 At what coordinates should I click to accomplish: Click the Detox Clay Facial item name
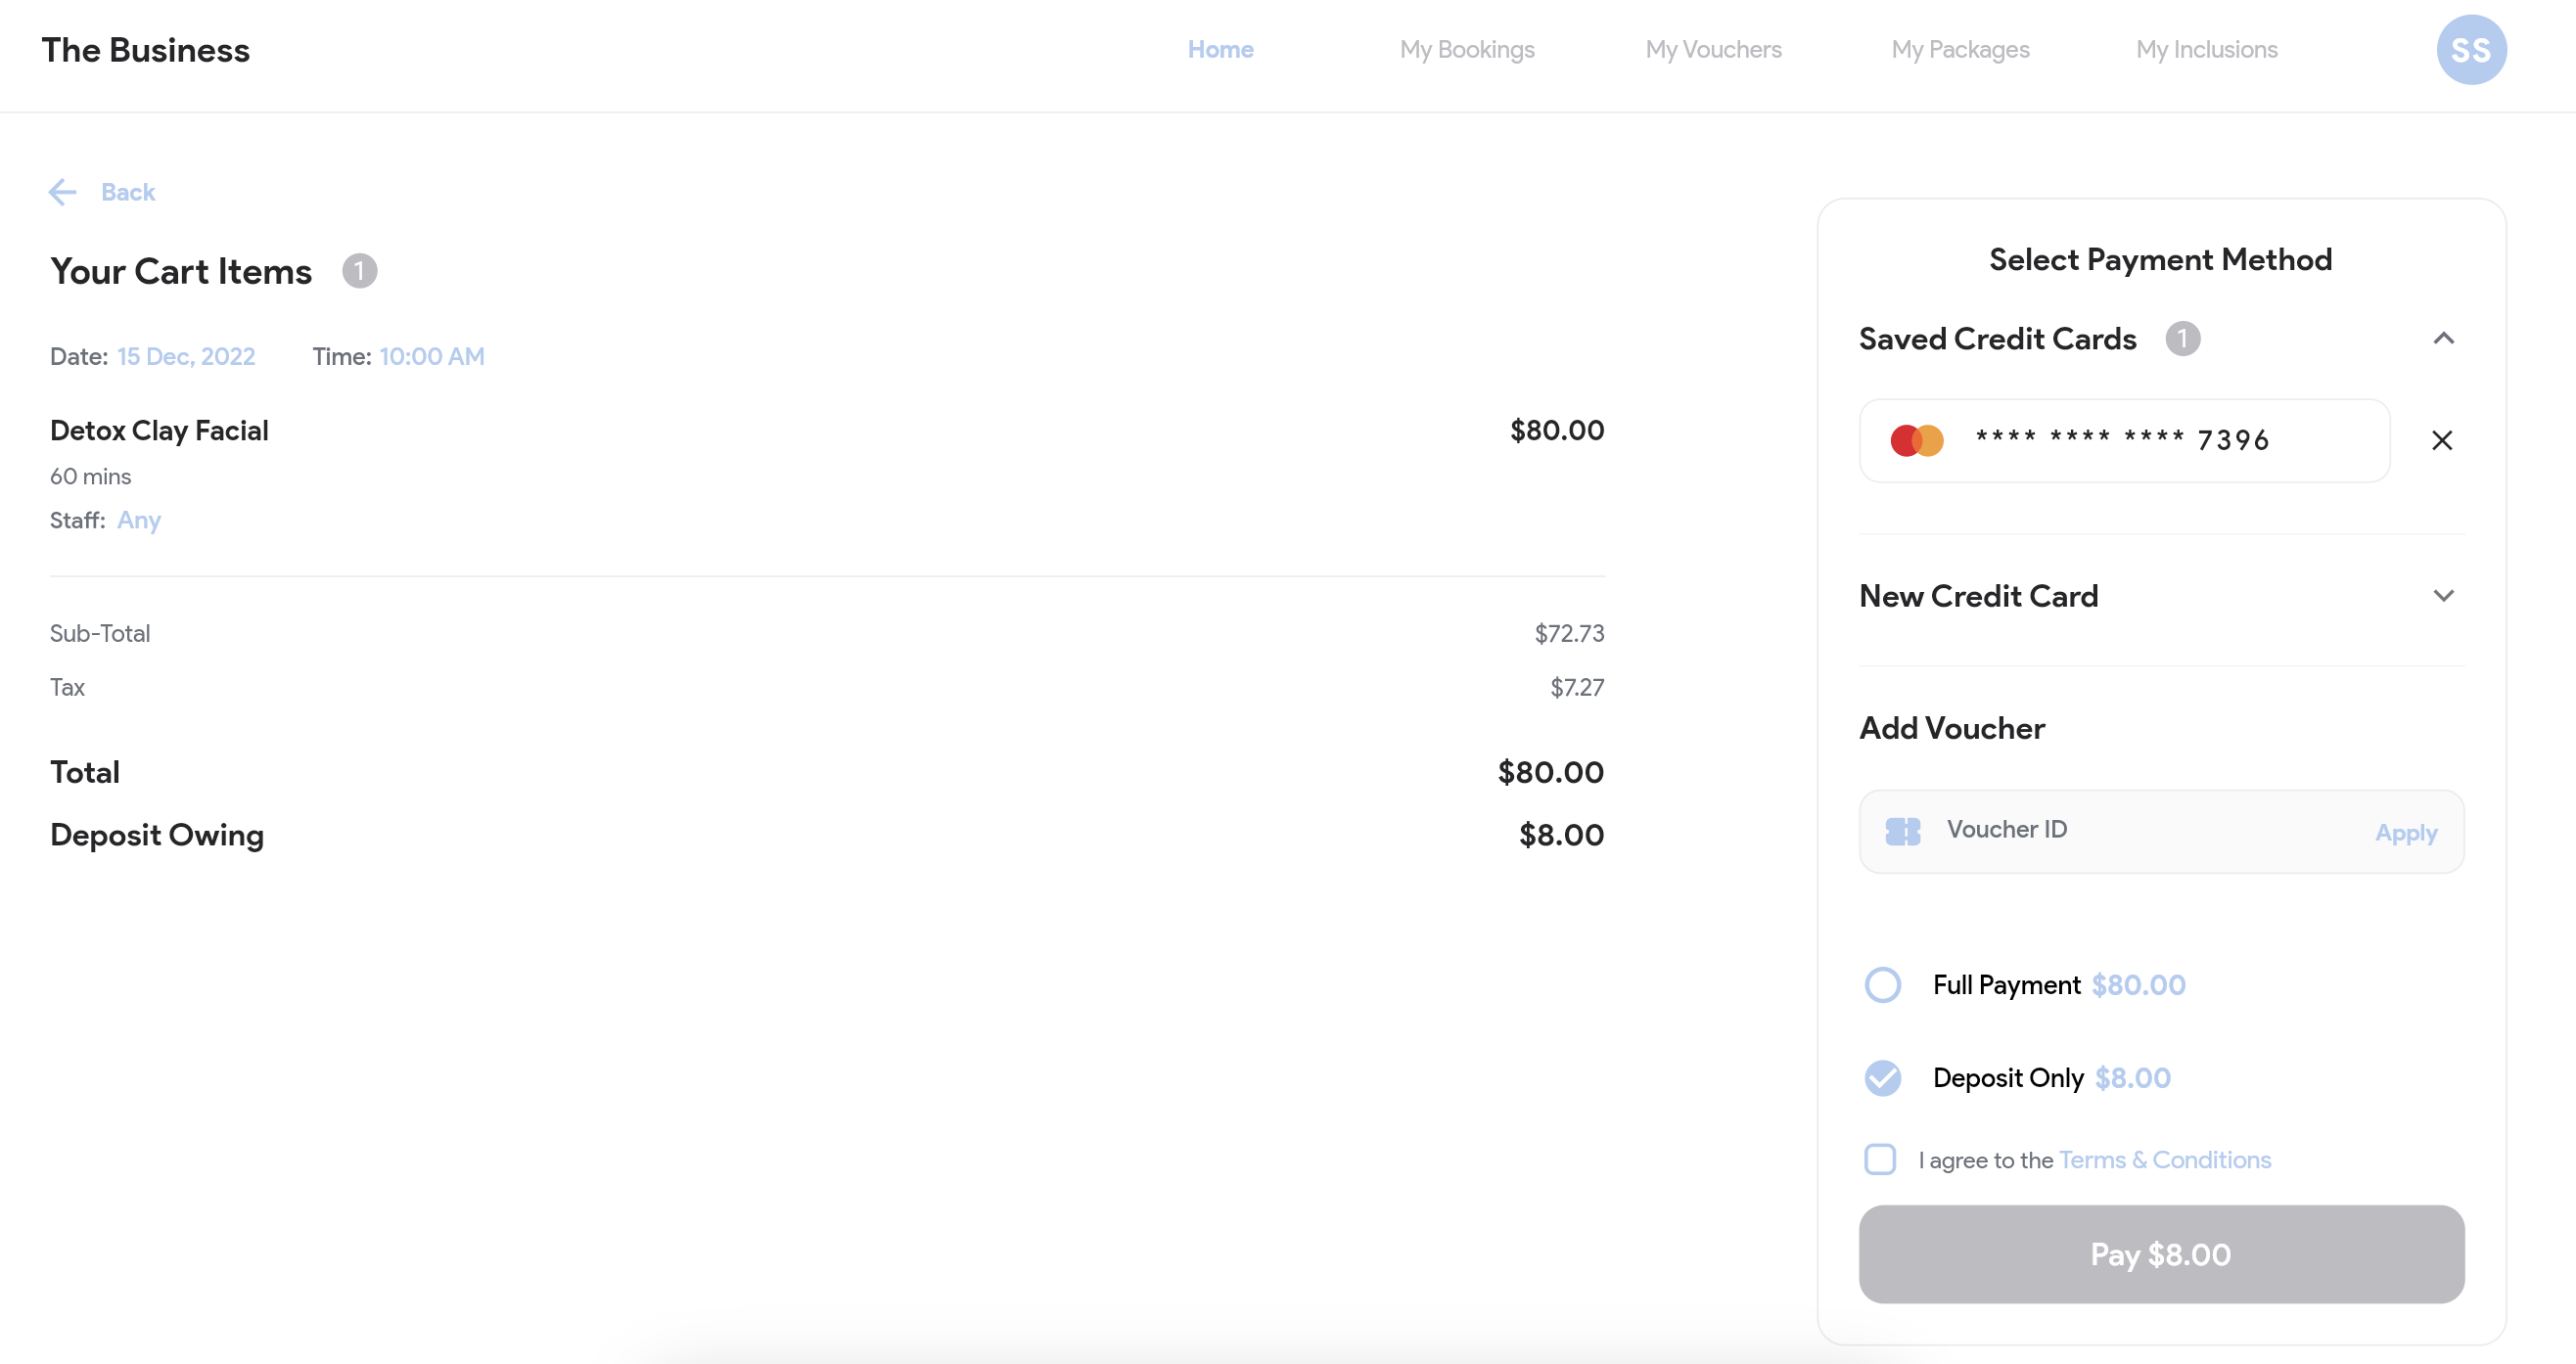[x=159, y=431]
